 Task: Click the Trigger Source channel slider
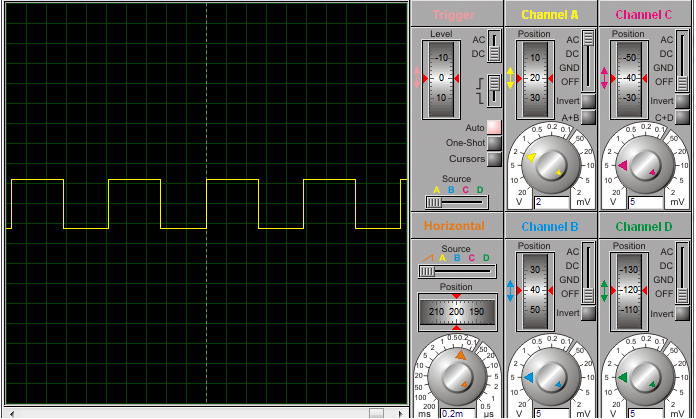[457, 202]
